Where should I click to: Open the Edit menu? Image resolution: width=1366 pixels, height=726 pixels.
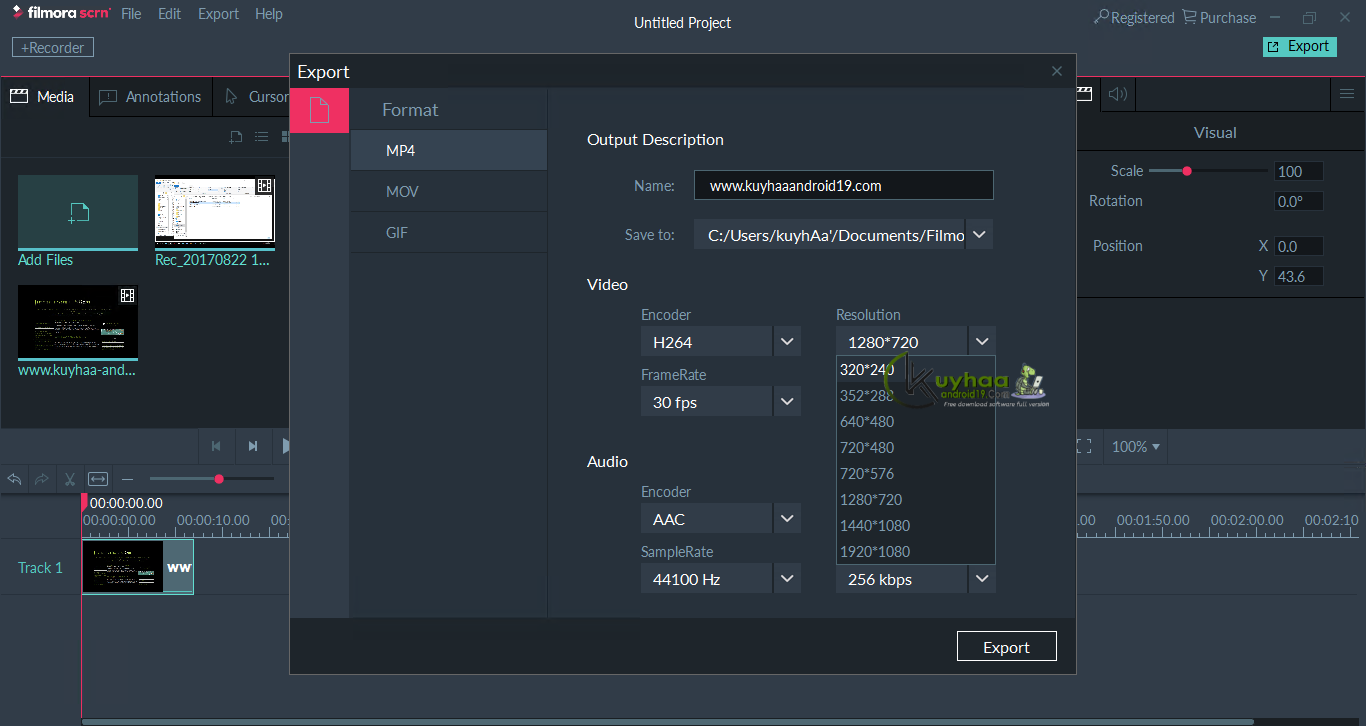(170, 14)
